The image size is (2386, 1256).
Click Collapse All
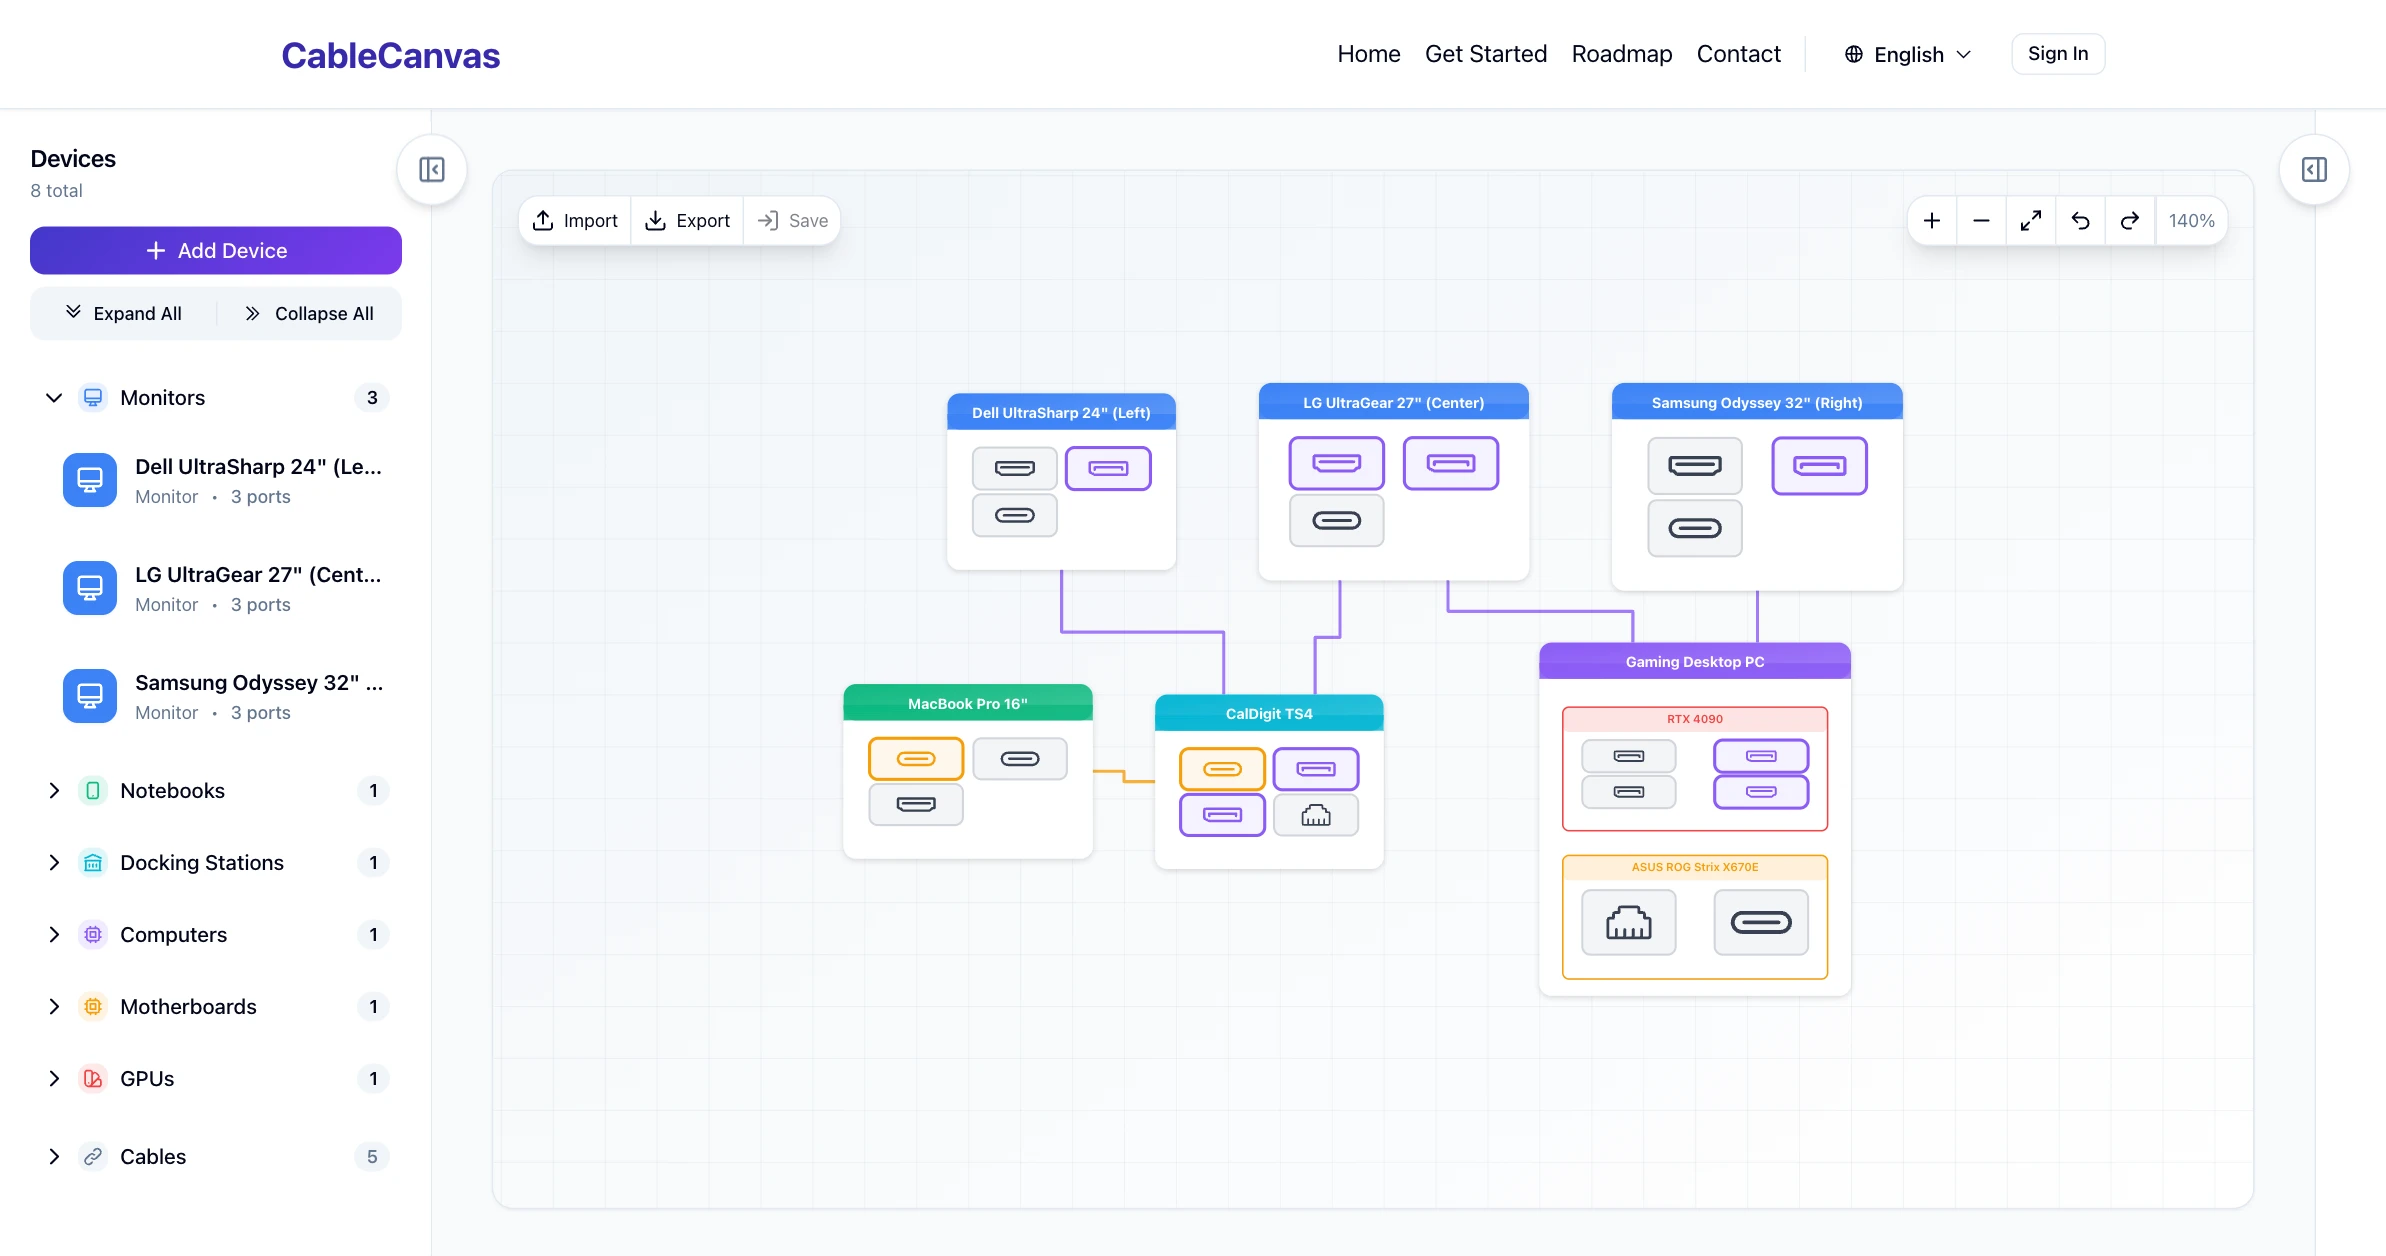pyautogui.click(x=310, y=314)
